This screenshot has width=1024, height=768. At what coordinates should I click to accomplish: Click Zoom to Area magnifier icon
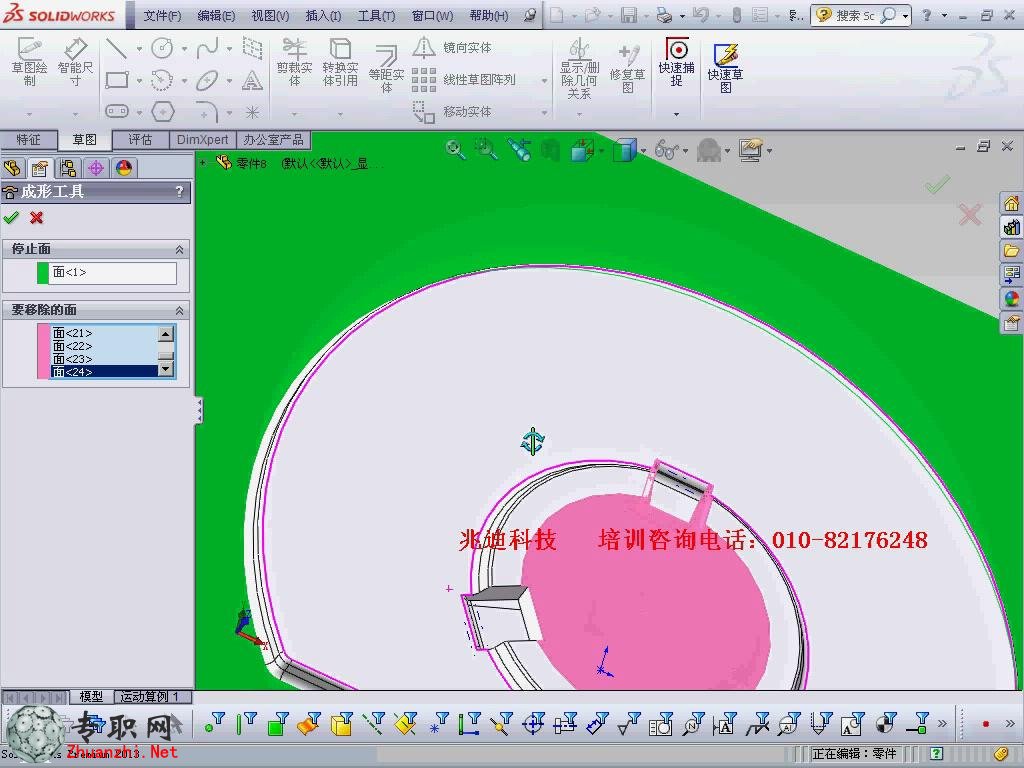pos(486,150)
